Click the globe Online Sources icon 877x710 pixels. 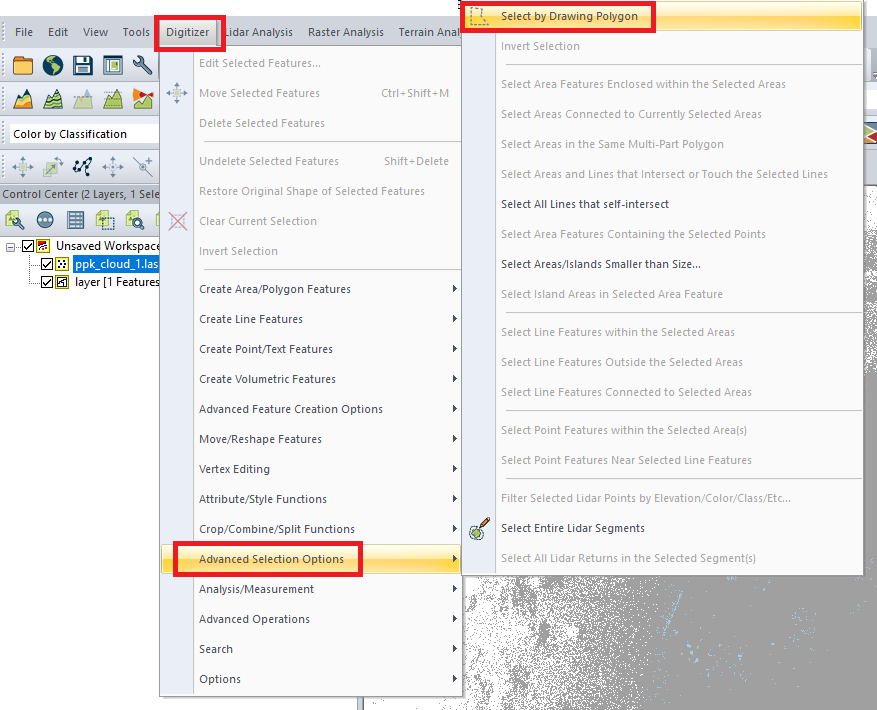[x=53, y=67]
